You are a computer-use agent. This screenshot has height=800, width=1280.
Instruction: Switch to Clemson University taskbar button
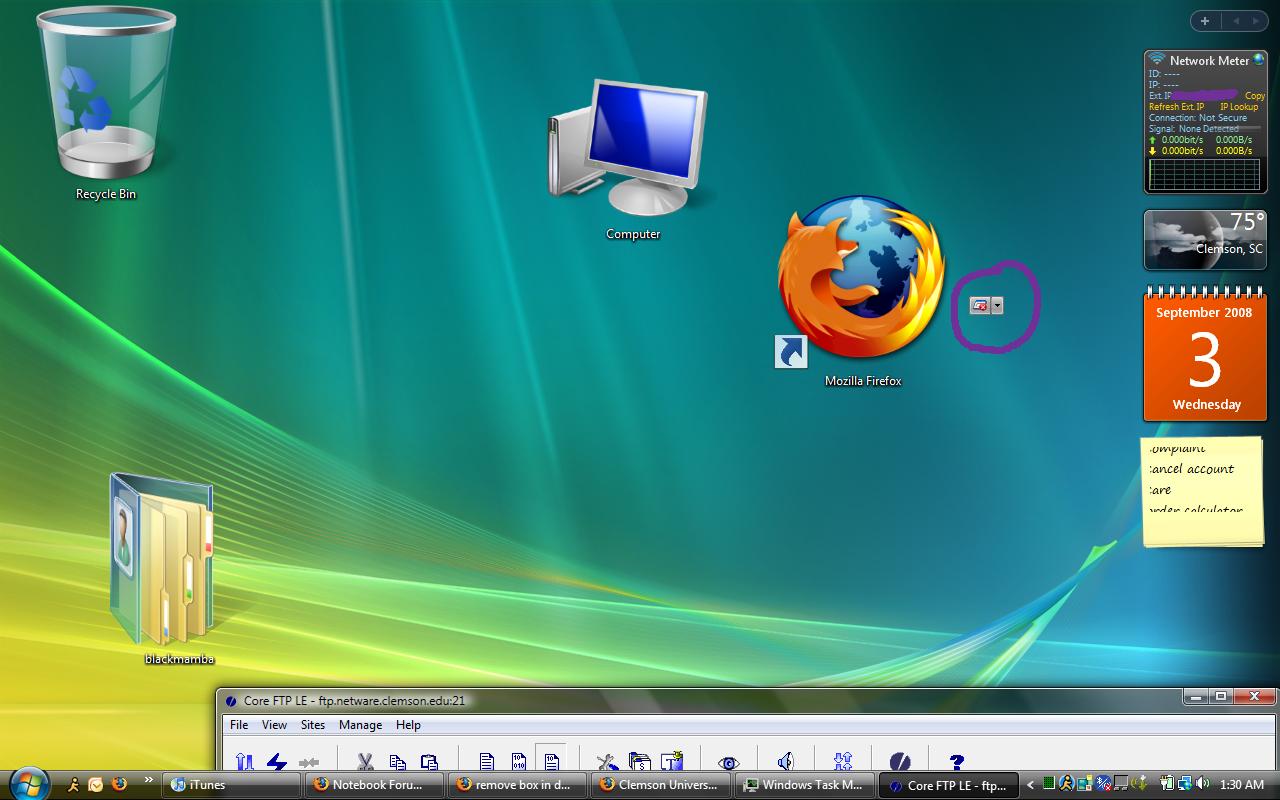coord(661,785)
